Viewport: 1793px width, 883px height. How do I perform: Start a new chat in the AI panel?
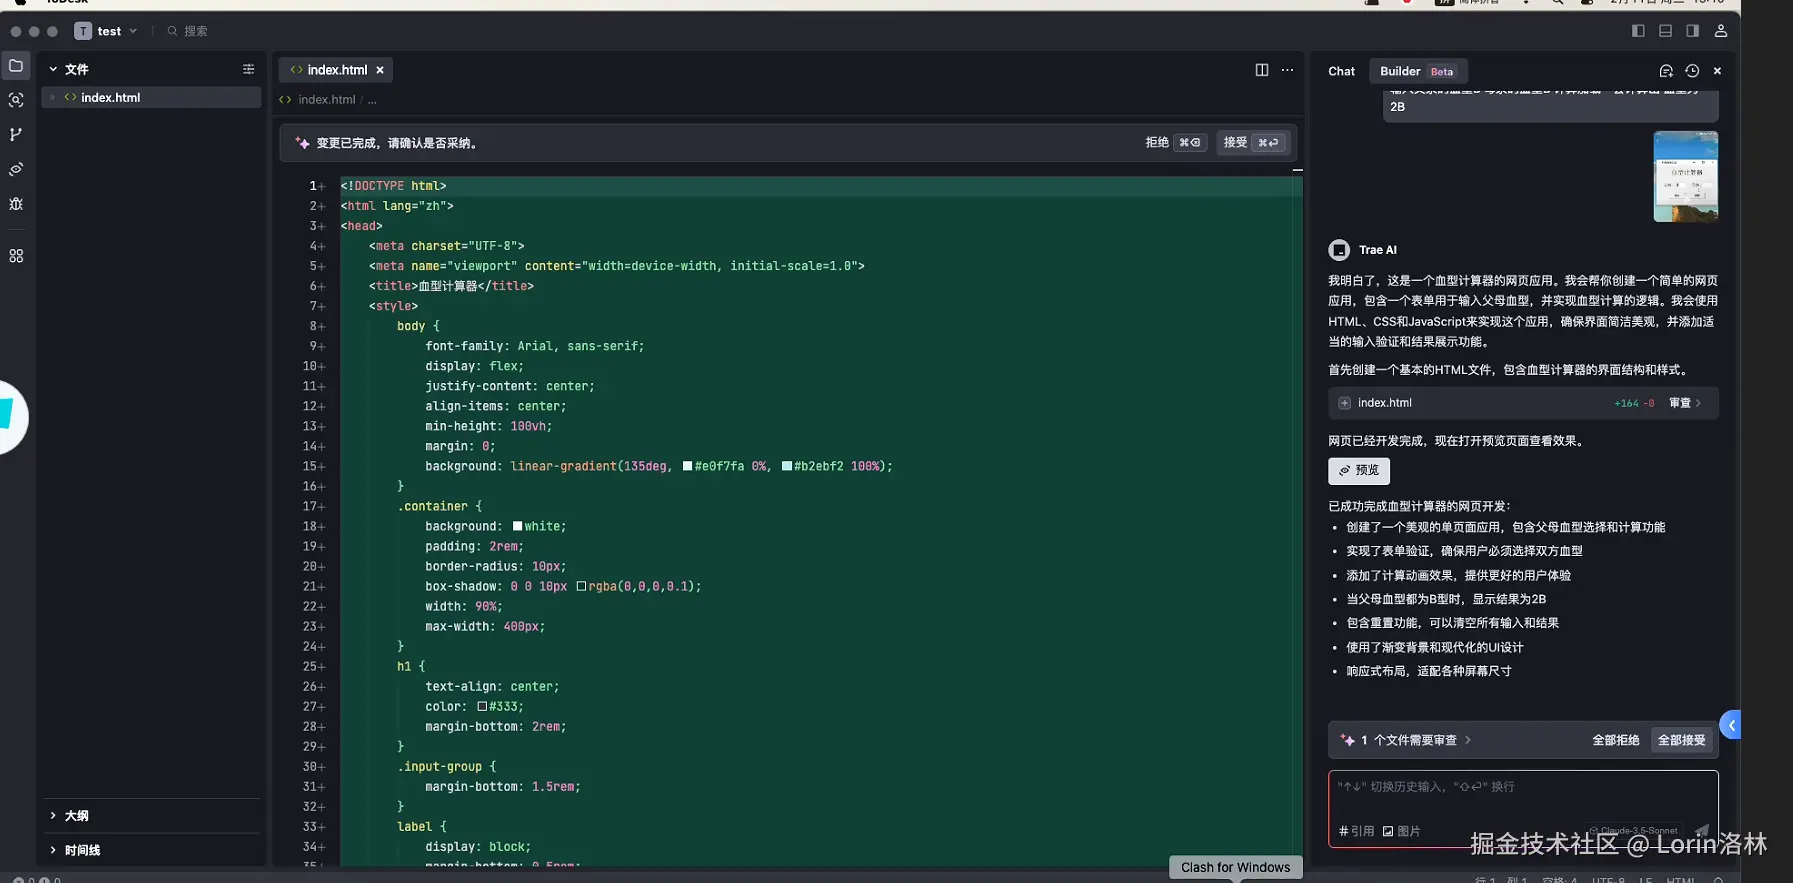pyautogui.click(x=1666, y=71)
